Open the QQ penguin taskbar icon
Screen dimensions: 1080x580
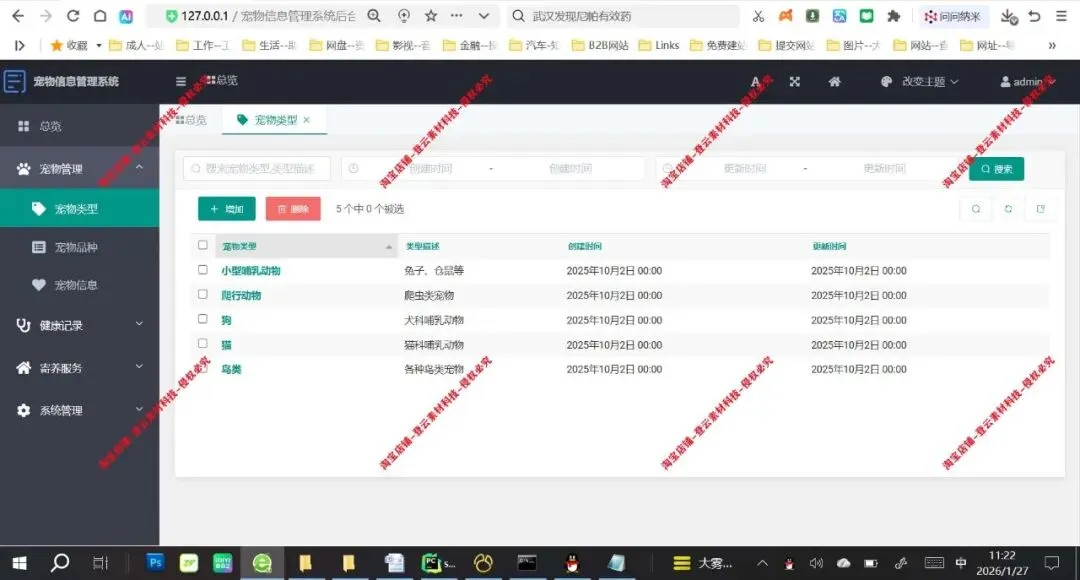[572, 563]
